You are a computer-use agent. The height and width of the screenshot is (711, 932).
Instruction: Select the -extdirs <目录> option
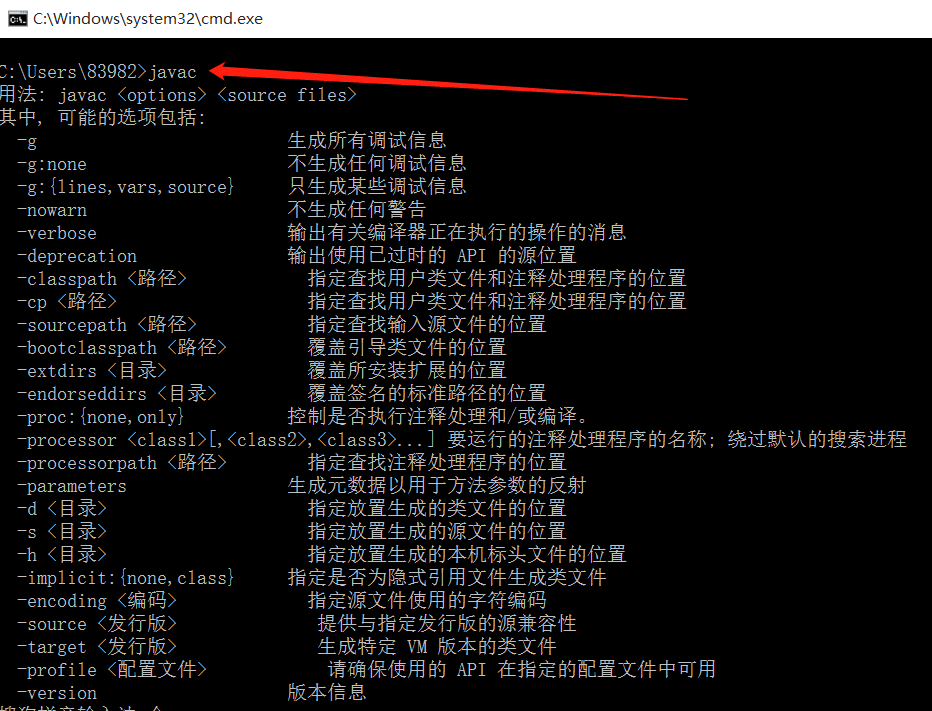pos(92,371)
